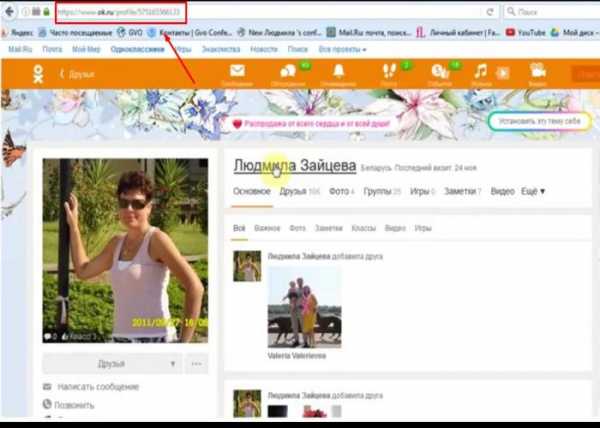The width and height of the screenshot is (600, 428).
Task: Click the browser back arrow button
Action: (x=9, y=11)
